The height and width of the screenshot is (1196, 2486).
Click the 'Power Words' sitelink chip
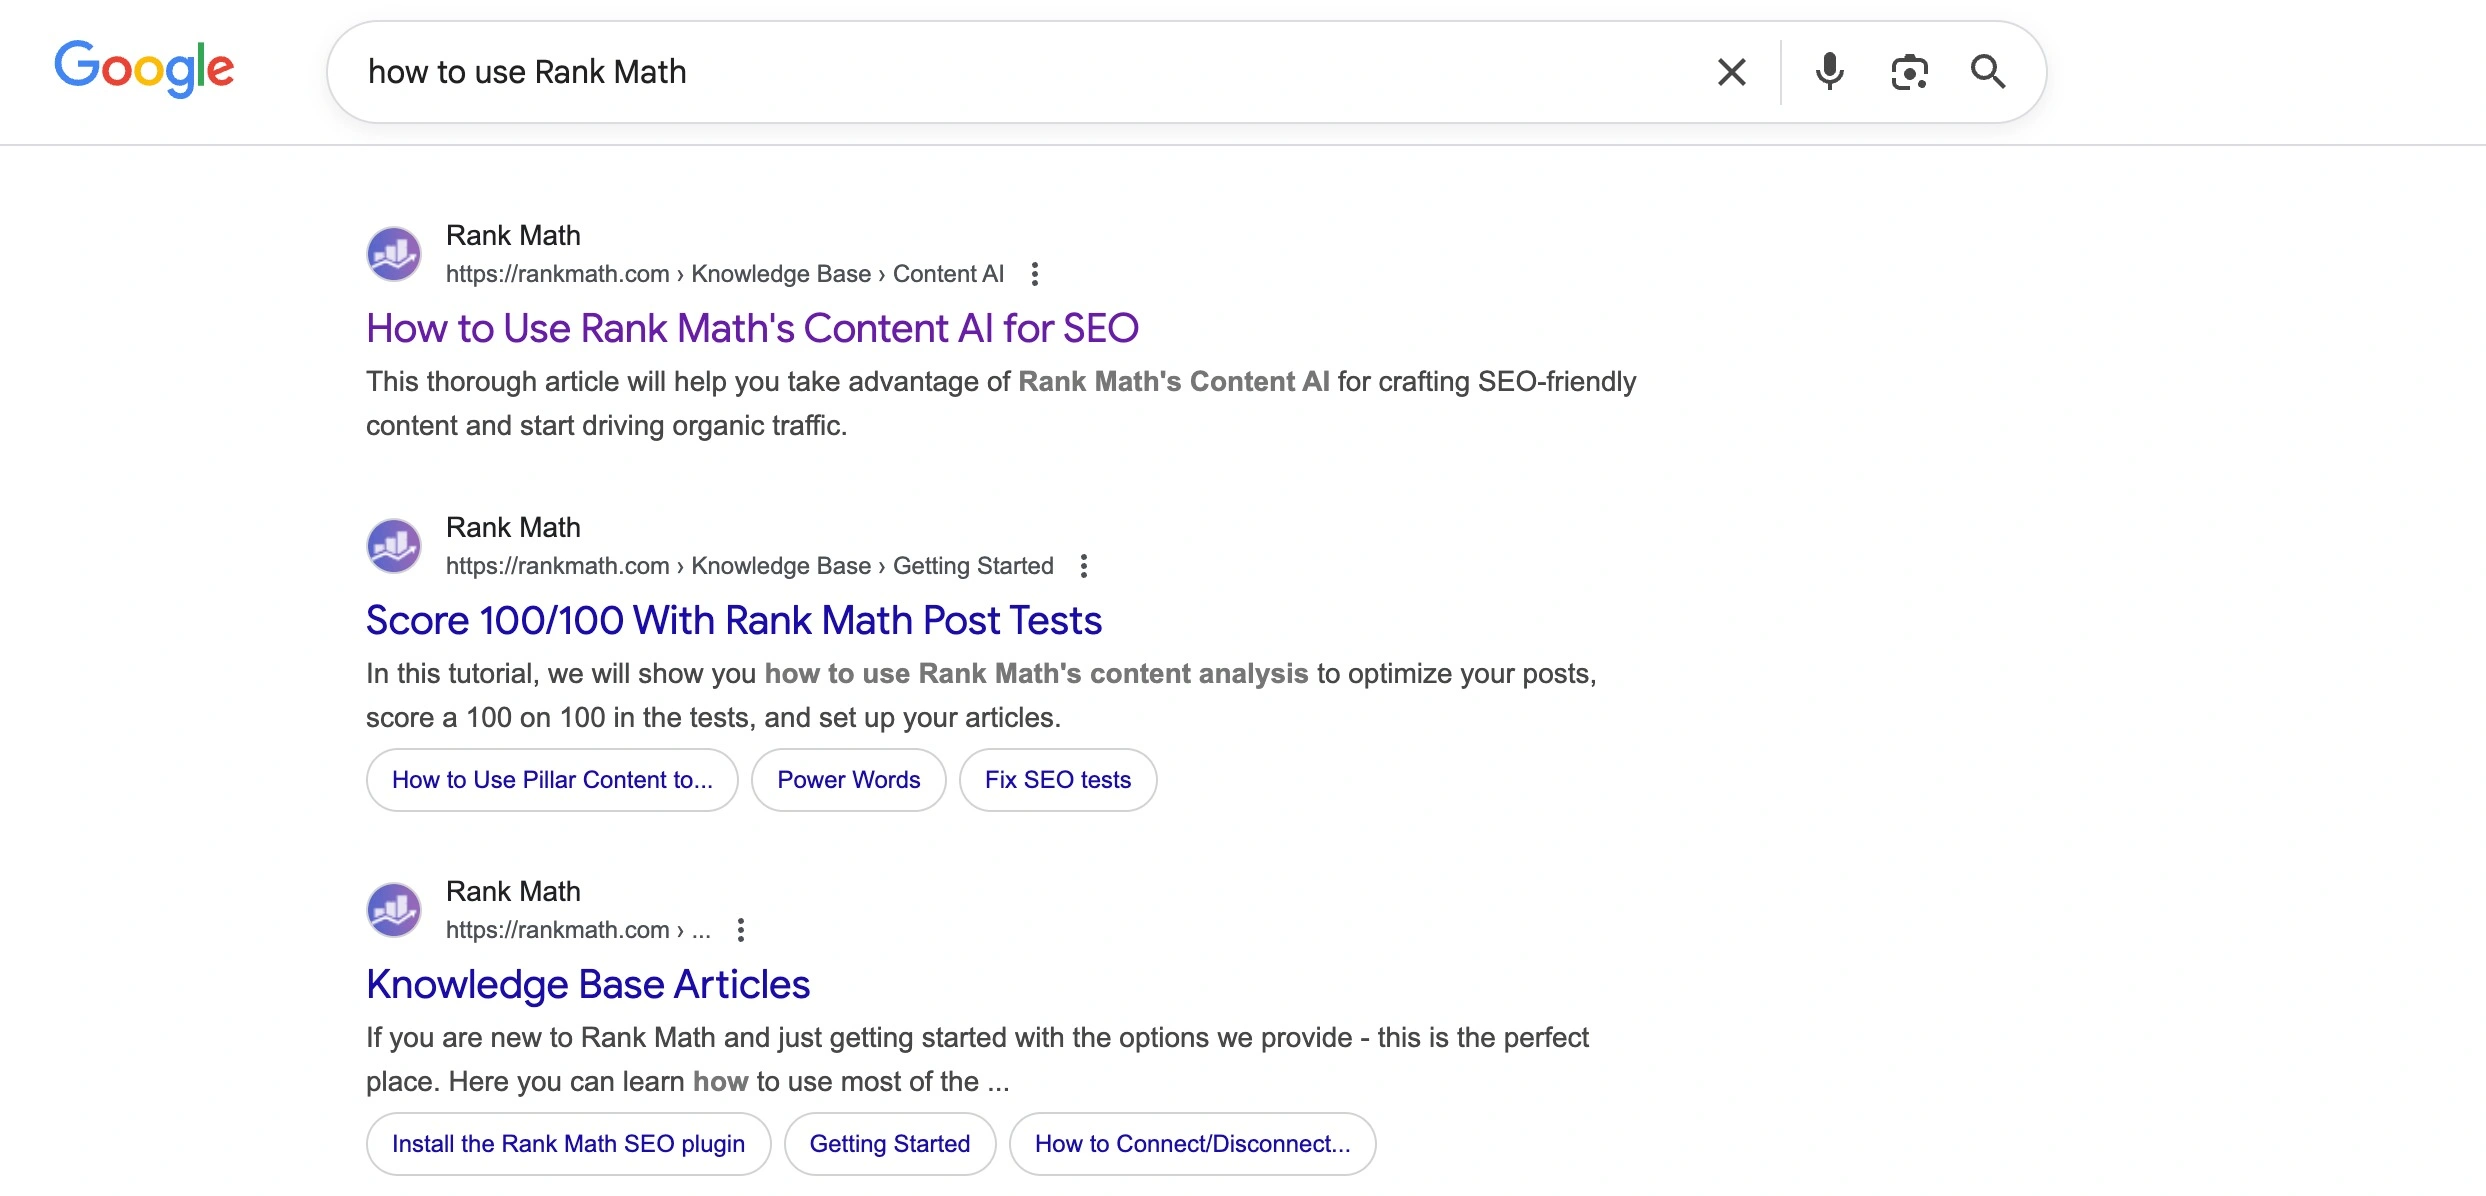848,780
